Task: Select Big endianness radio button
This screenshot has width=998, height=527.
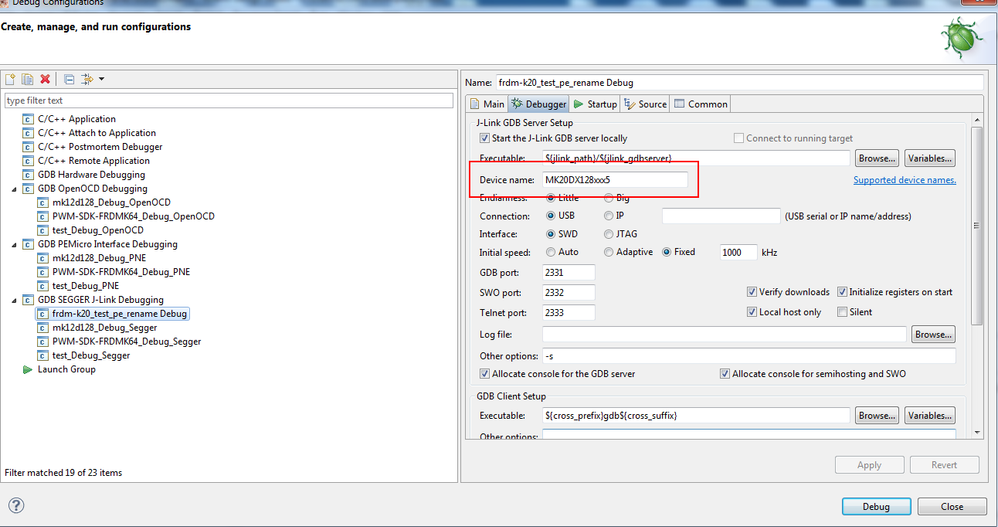Action: [x=608, y=198]
